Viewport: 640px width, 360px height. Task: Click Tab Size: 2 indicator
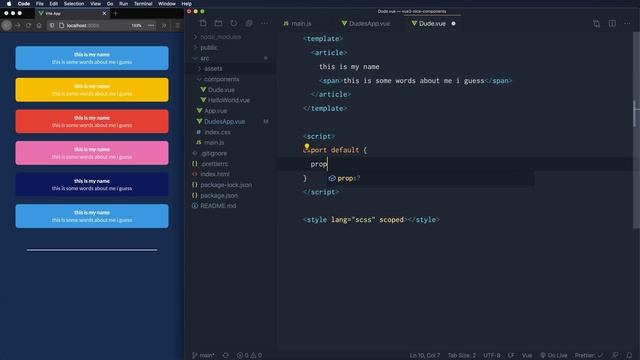[462, 356]
